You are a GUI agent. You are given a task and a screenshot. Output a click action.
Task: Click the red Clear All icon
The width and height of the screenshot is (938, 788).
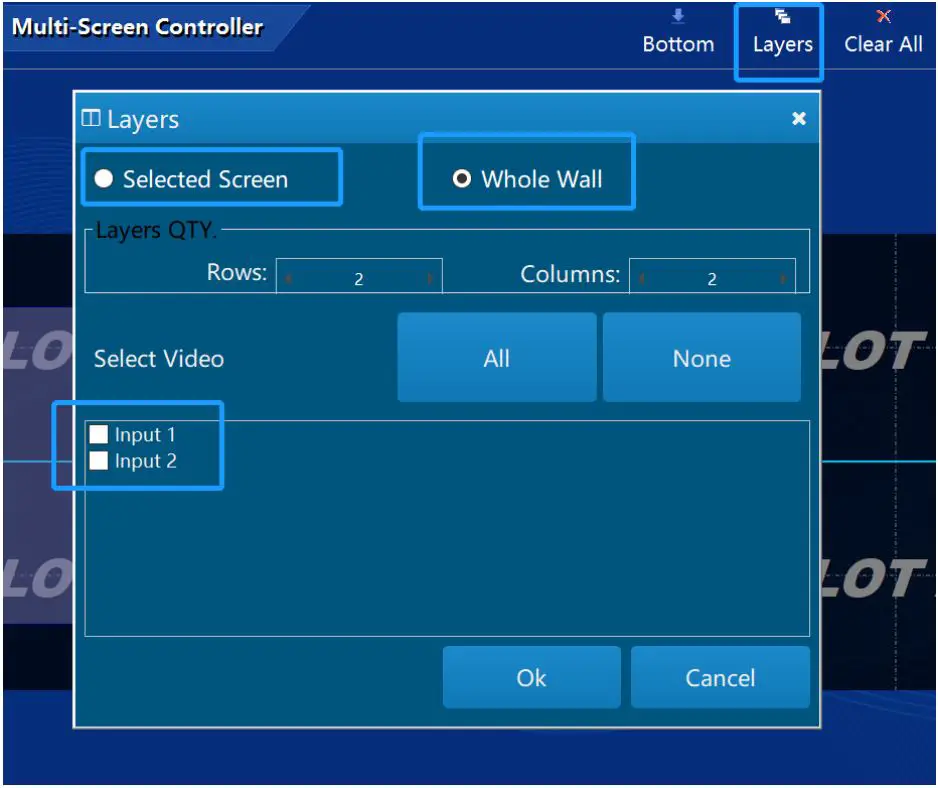pos(883,15)
